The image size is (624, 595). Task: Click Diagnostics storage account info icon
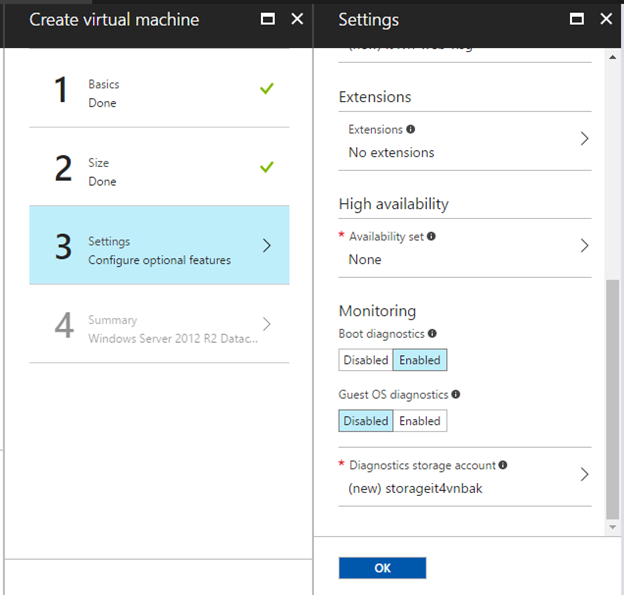503,465
